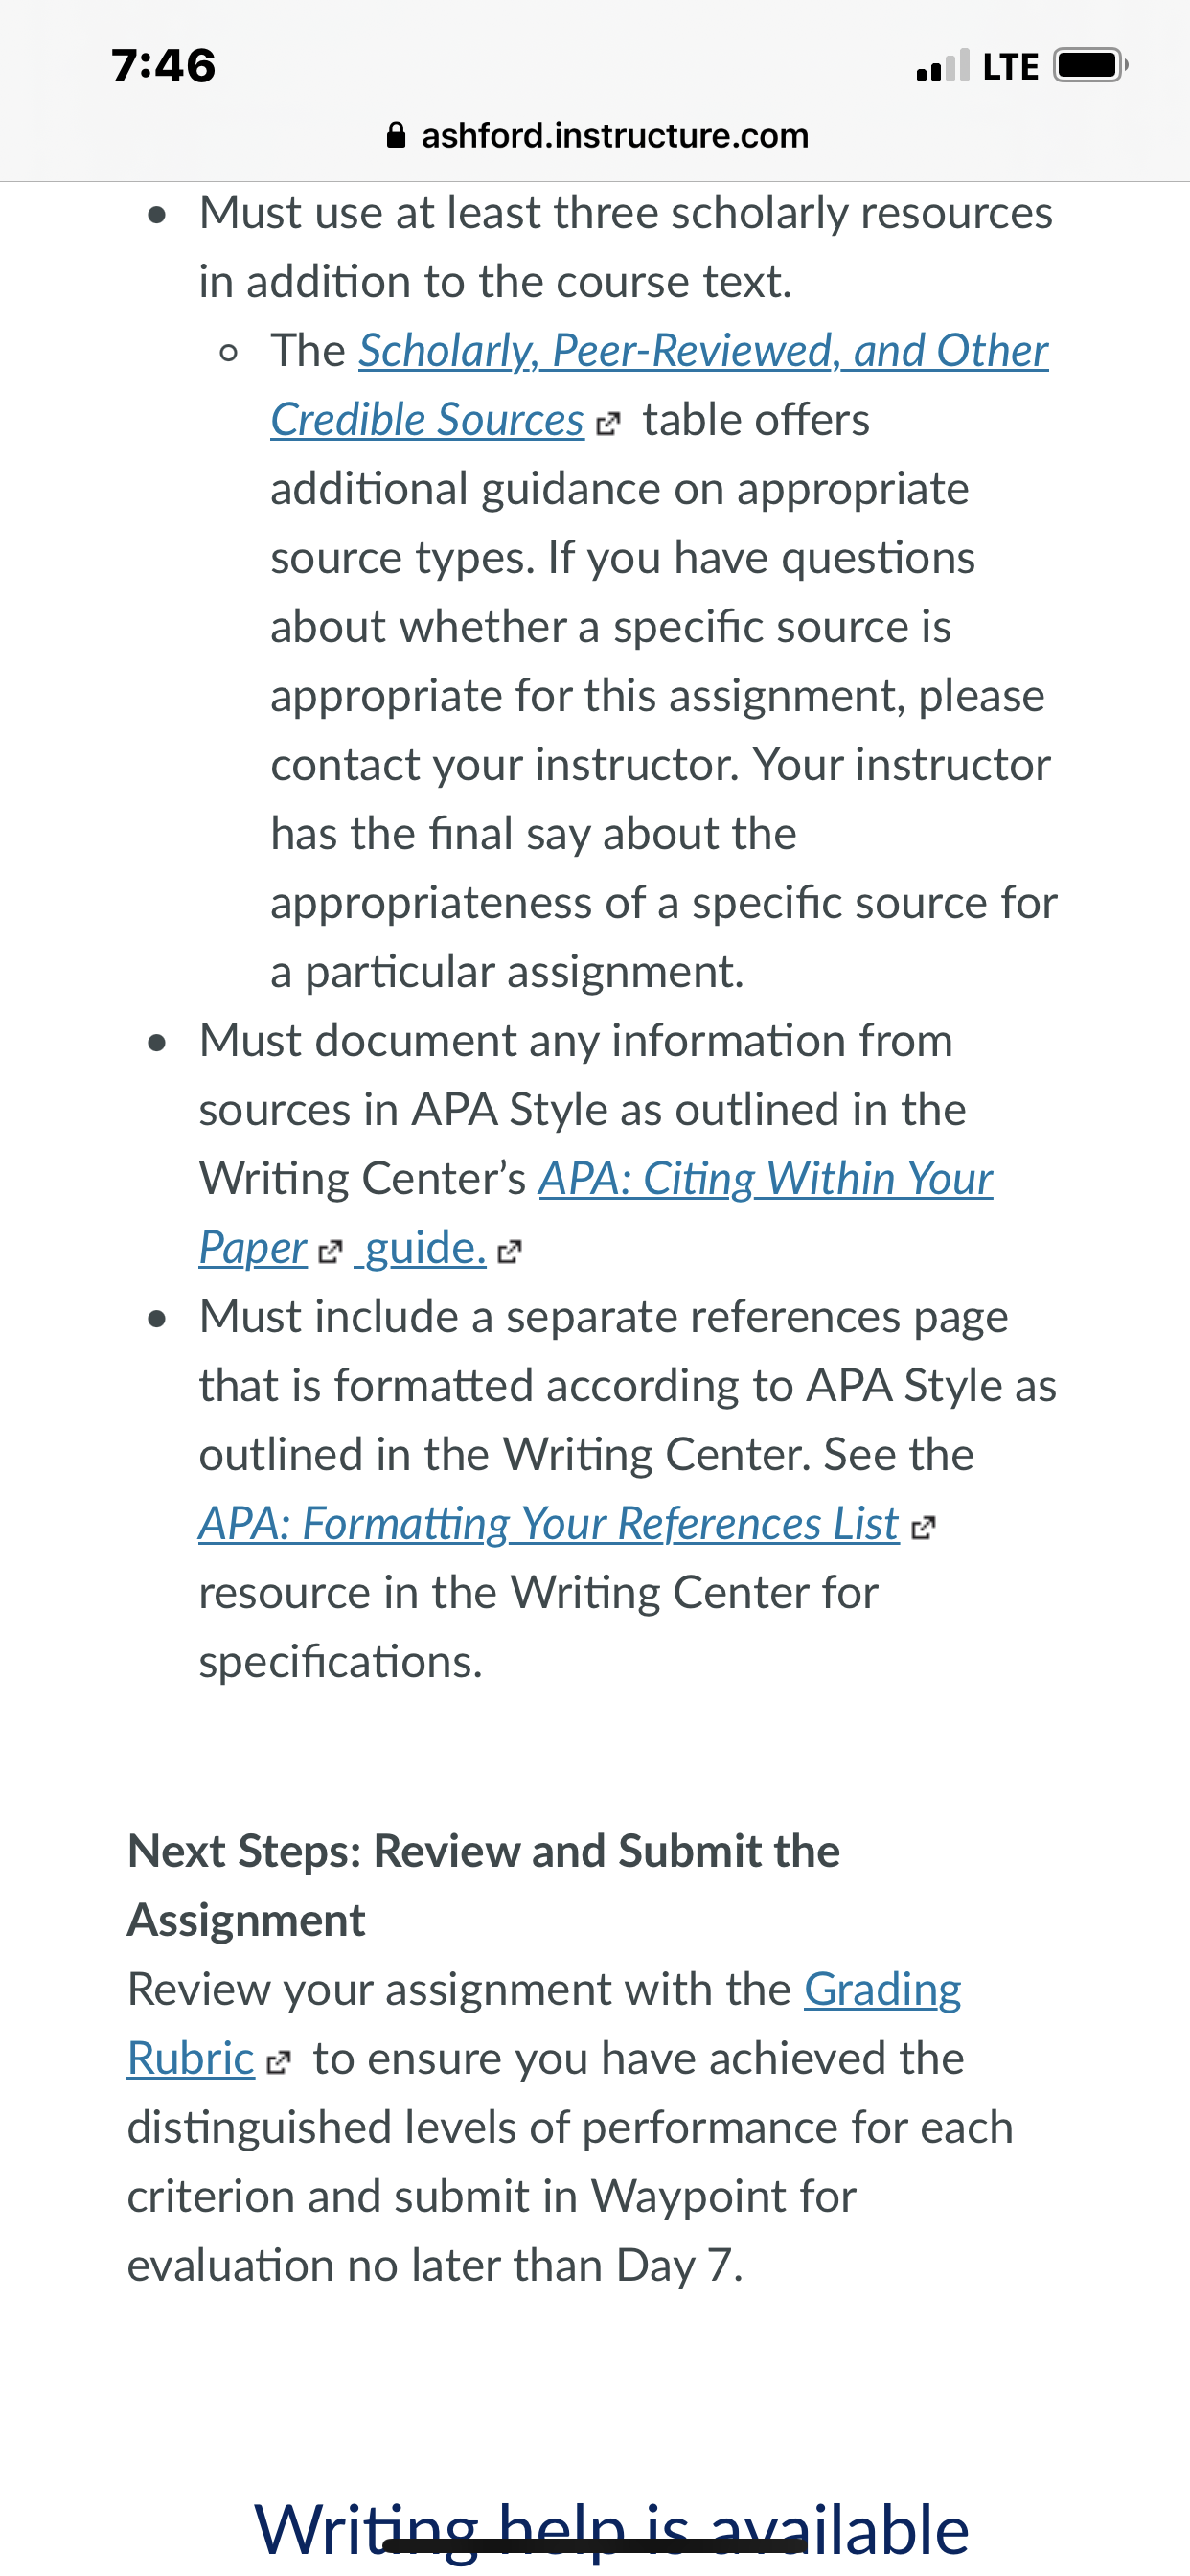Click external link icon next to Paper

coord(330,1251)
